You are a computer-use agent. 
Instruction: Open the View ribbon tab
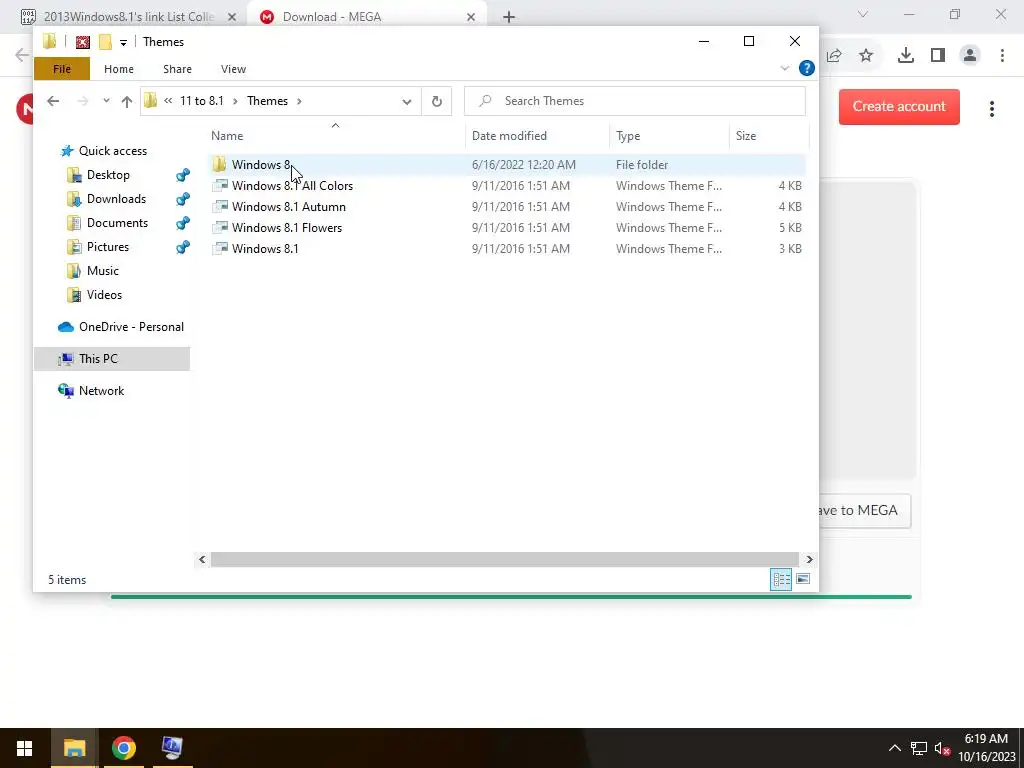233,69
